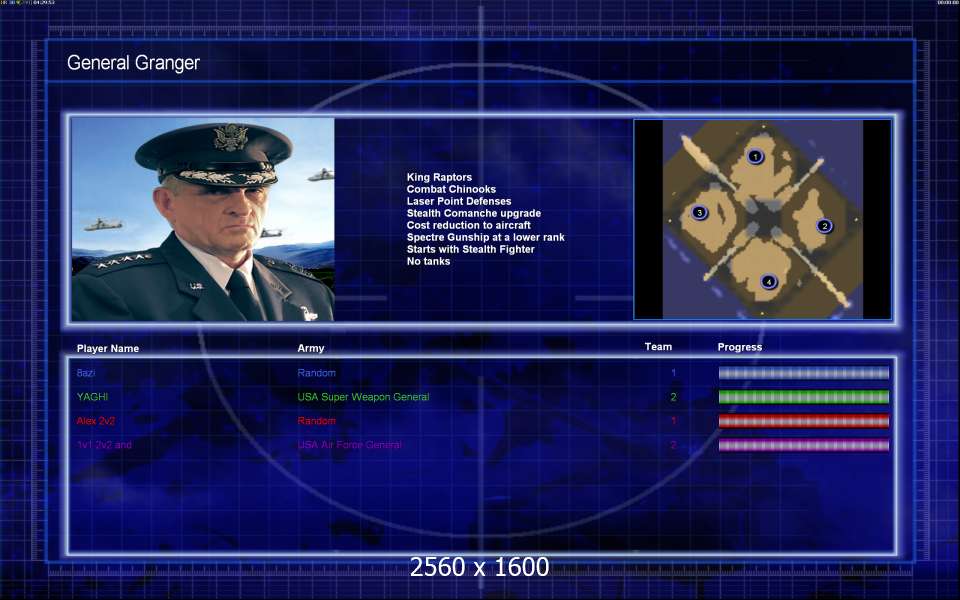Click USA Air Force General army
Screen dimensions: 960x600
click(x=350, y=445)
